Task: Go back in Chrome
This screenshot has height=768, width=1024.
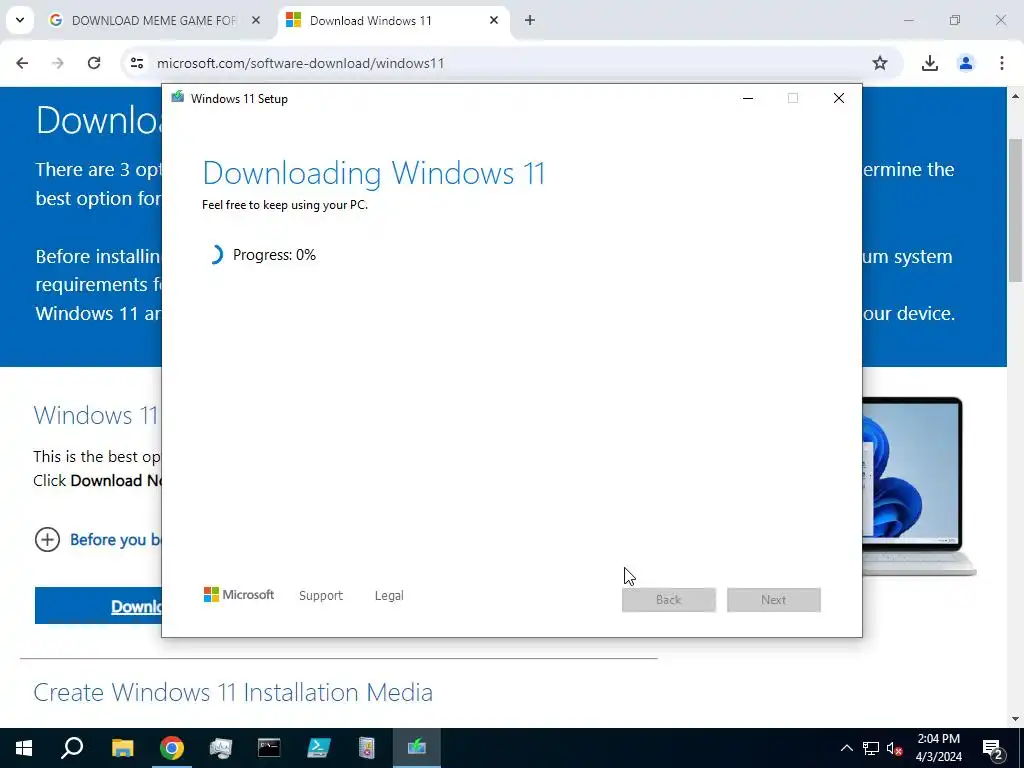Action: pyautogui.click(x=22, y=63)
